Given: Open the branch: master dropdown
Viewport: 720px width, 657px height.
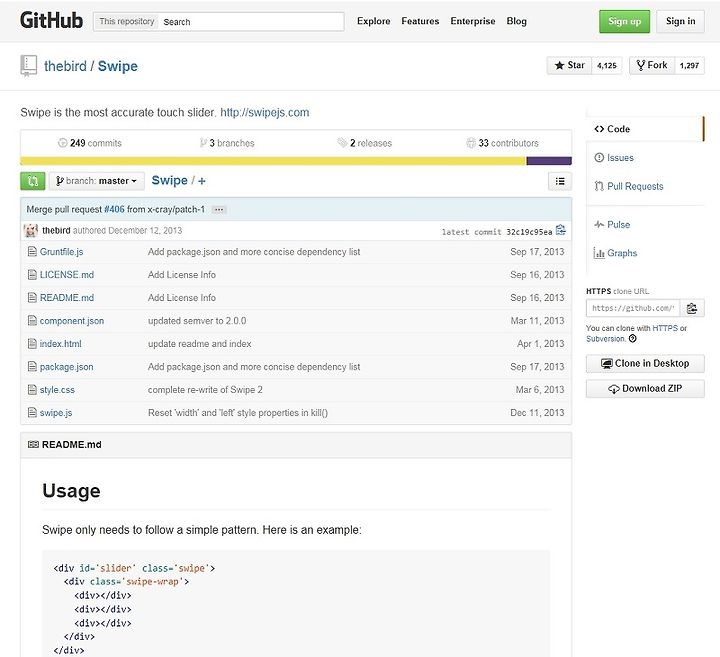Looking at the screenshot, I should [97, 181].
